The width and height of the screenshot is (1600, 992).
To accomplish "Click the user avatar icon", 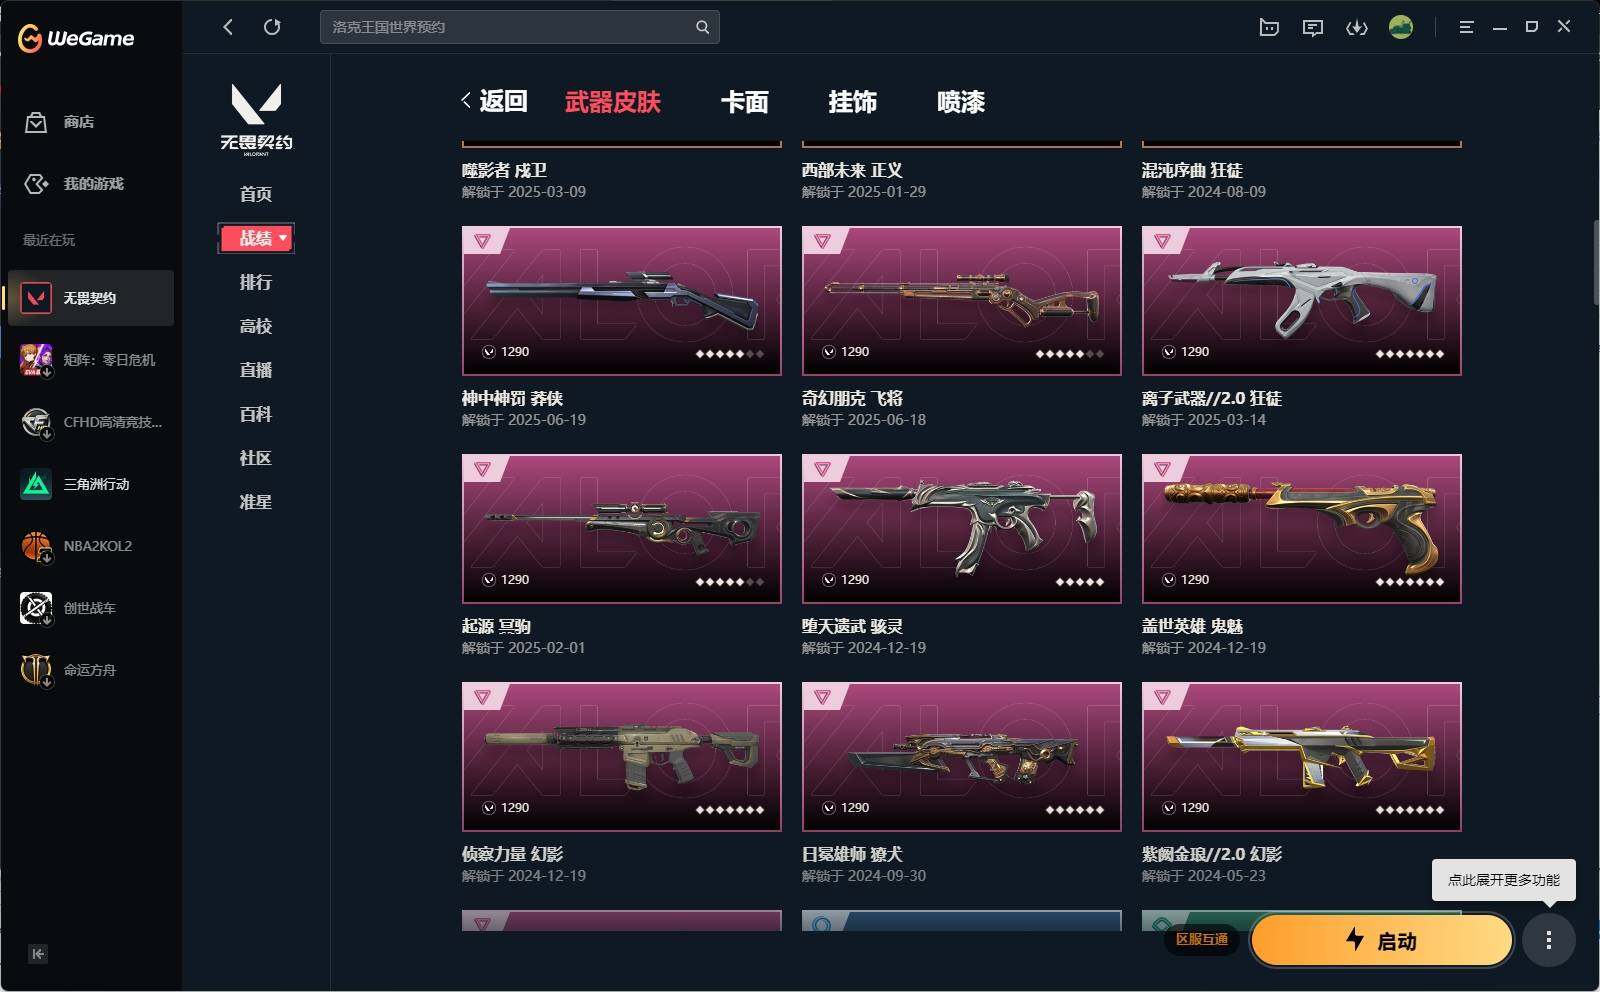I will click(1401, 27).
